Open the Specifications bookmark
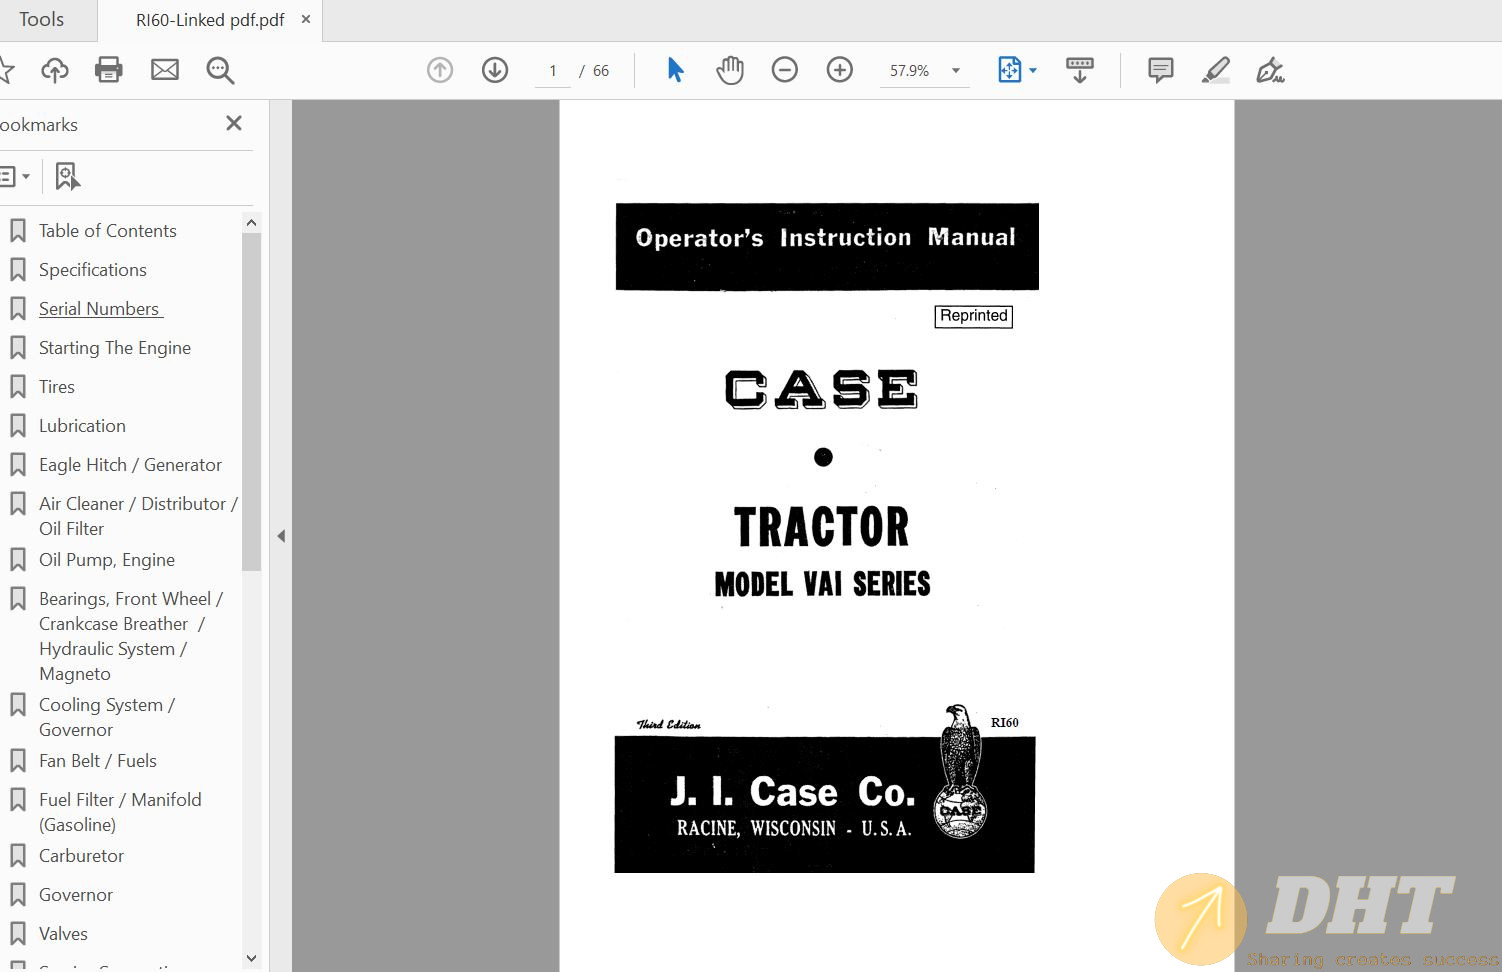 coord(93,270)
